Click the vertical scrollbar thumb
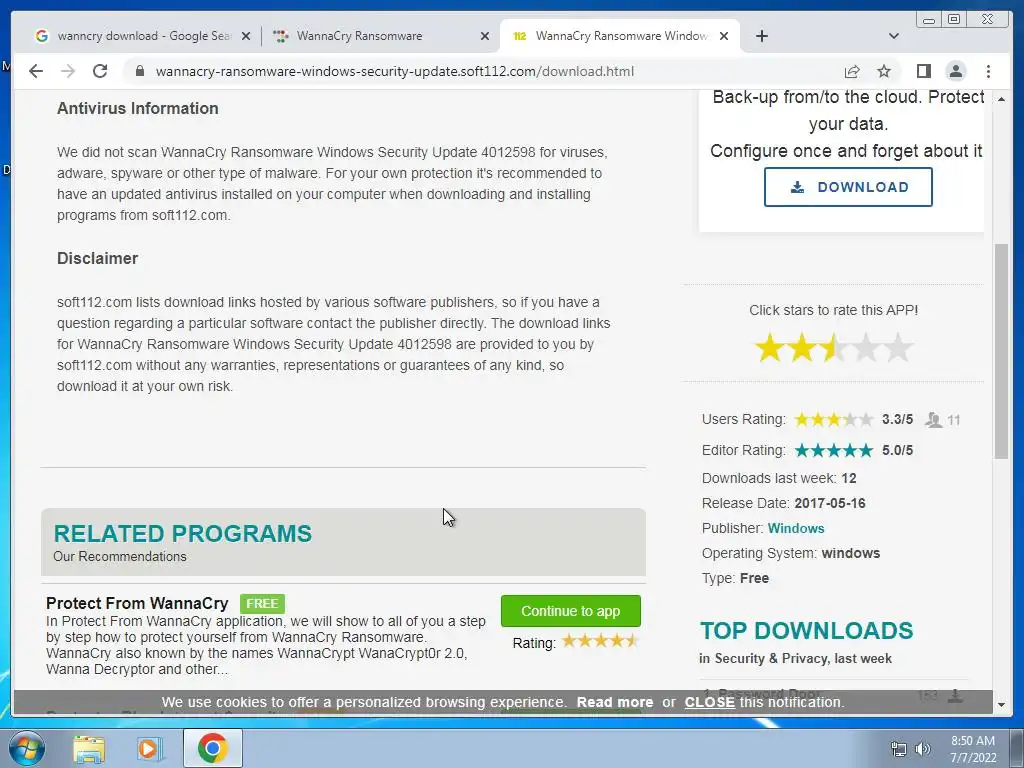The width and height of the screenshot is (1024, 768). click(x=1001, y=351)
